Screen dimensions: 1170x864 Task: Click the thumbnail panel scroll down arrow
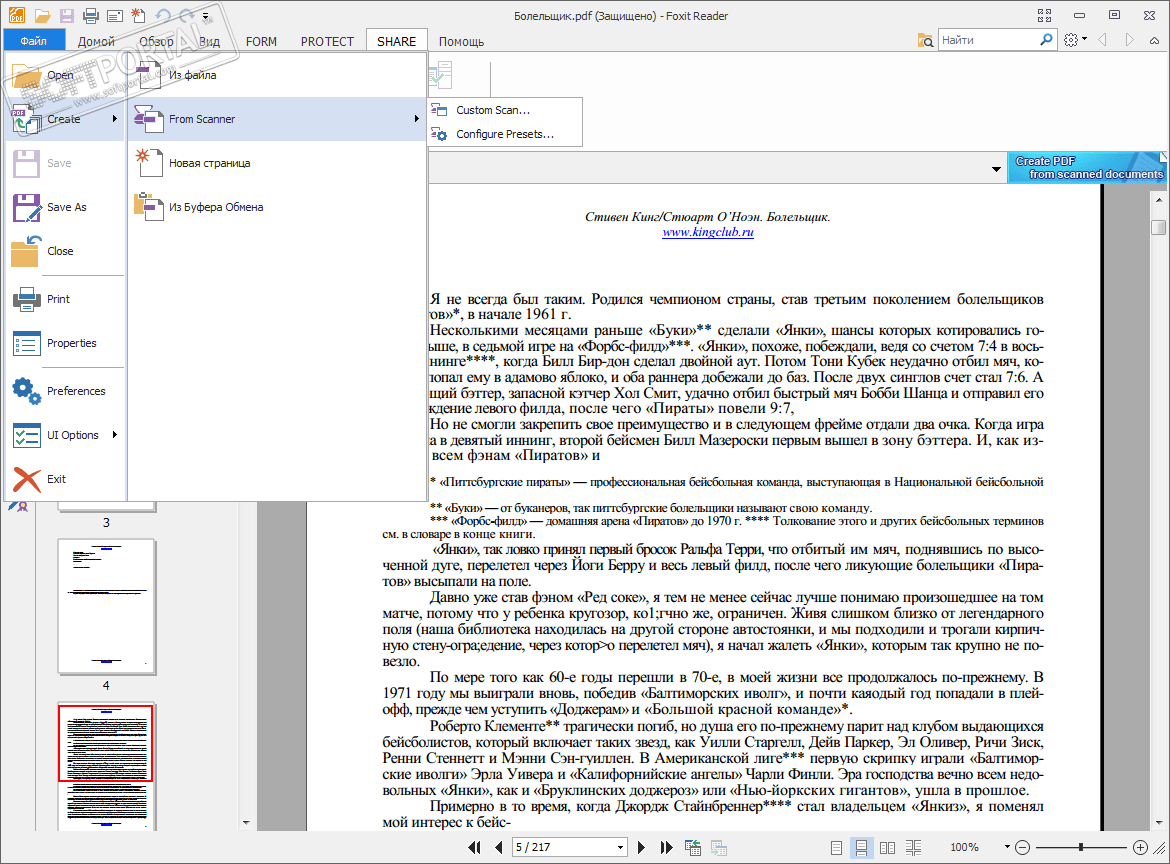click(246, 823)
